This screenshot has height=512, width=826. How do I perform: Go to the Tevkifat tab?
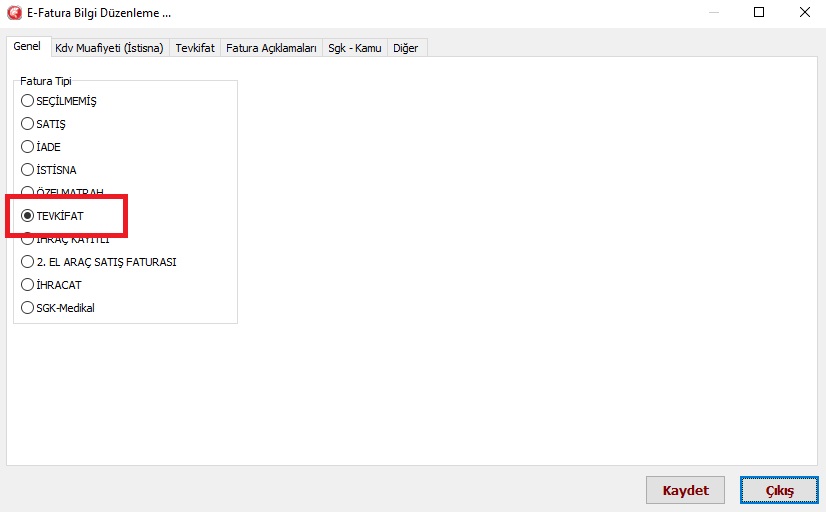pyautogui.click(x=194, y=48)
